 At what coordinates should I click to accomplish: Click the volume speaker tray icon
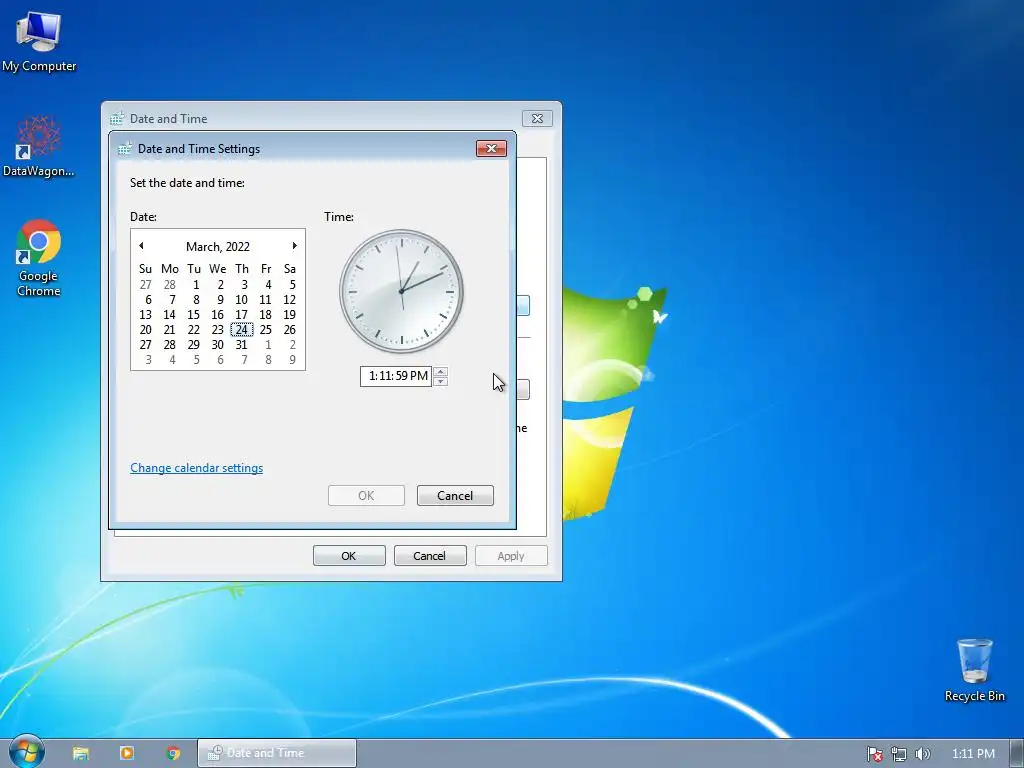pyautogui.click(x=922, y=754)
